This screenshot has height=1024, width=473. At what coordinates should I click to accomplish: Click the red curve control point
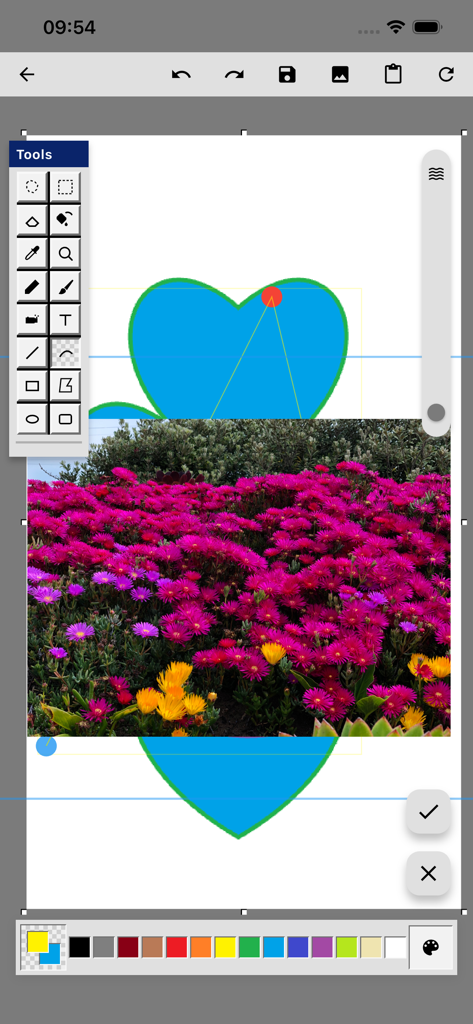tap(272, 297)
